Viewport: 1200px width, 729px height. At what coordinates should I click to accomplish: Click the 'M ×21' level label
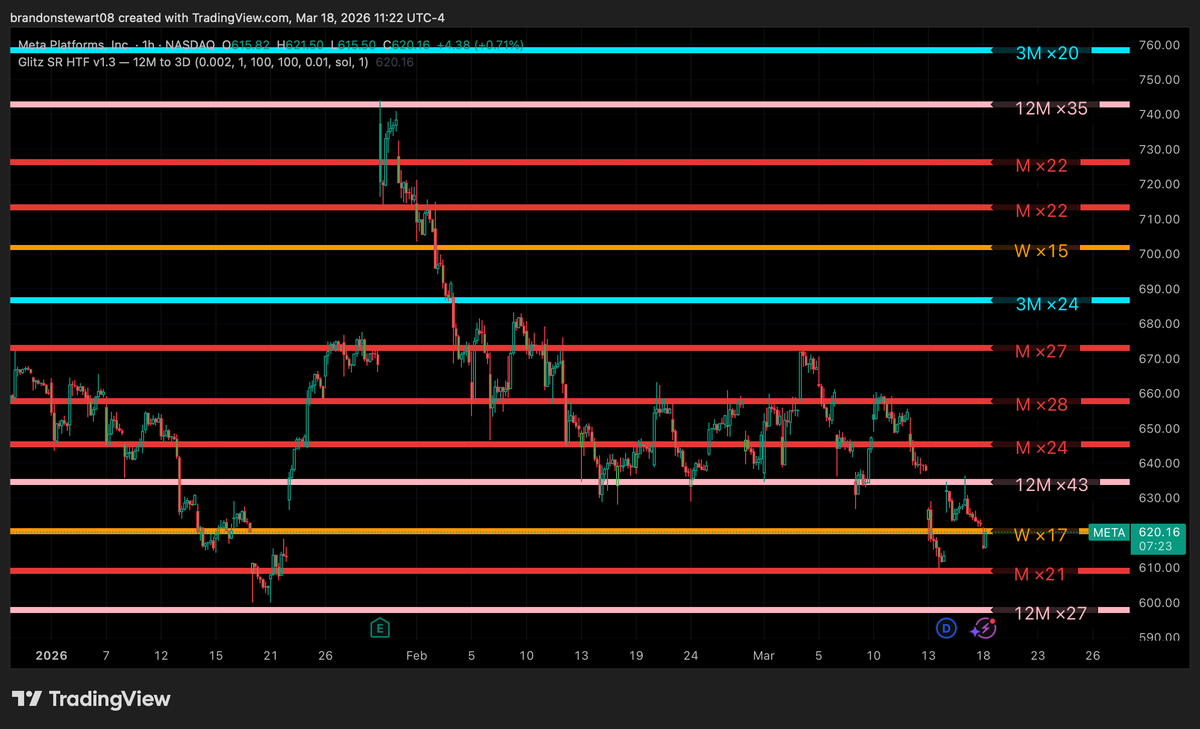coord(1042,574)
